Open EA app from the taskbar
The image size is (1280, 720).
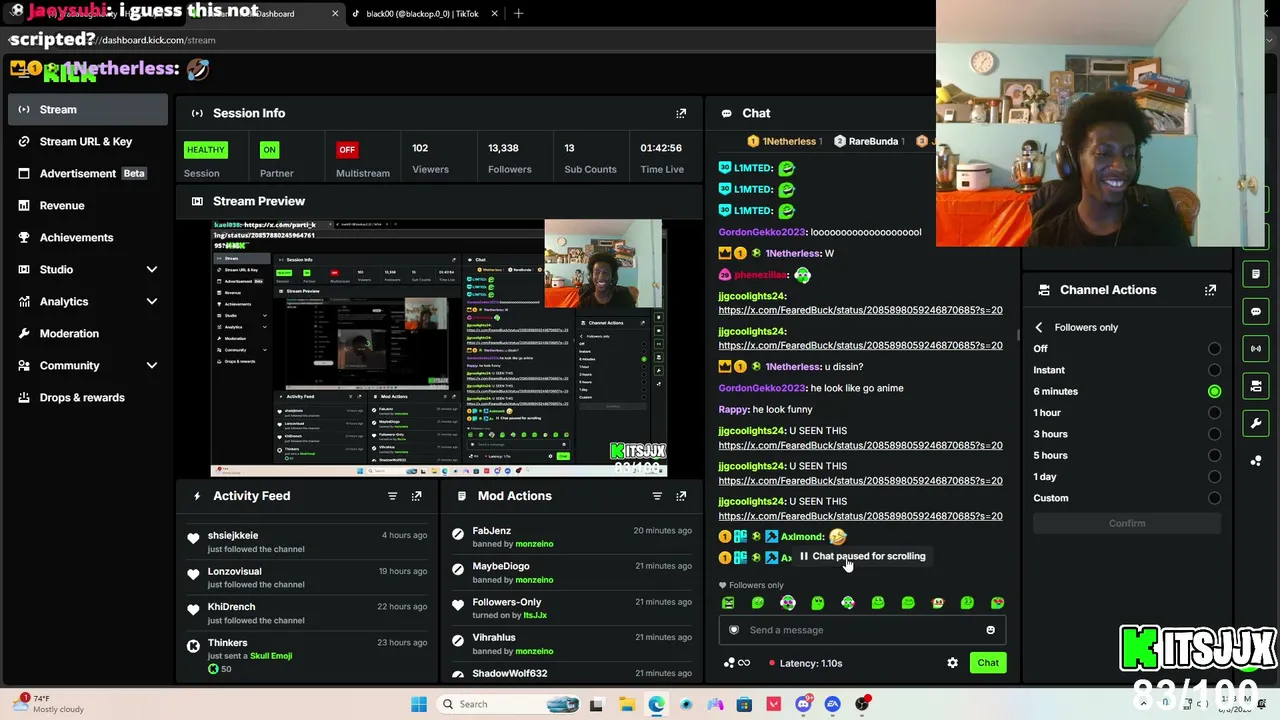(x=832, y=704)
